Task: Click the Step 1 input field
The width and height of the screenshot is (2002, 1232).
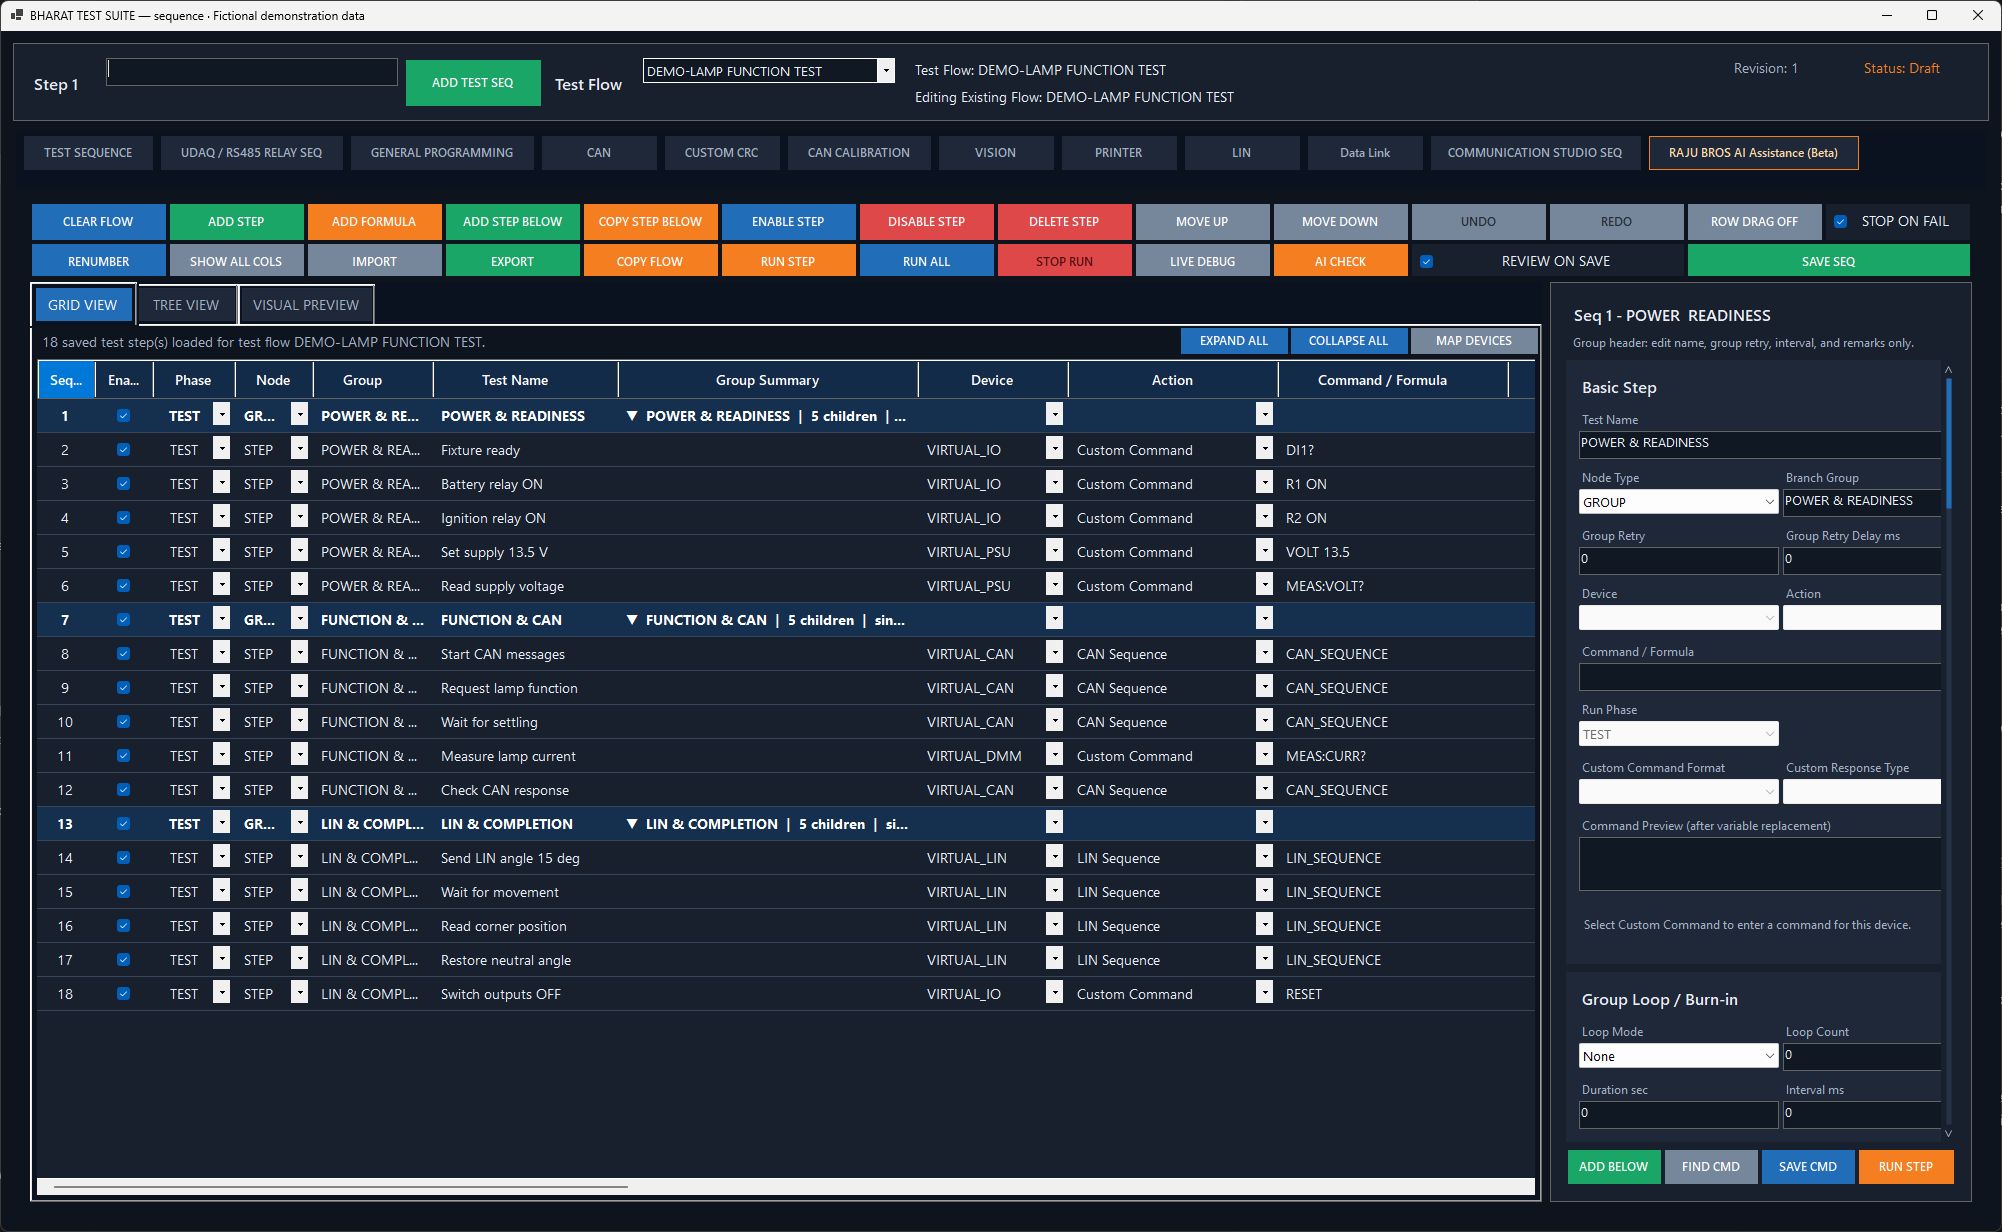Action: coord(252,71)
